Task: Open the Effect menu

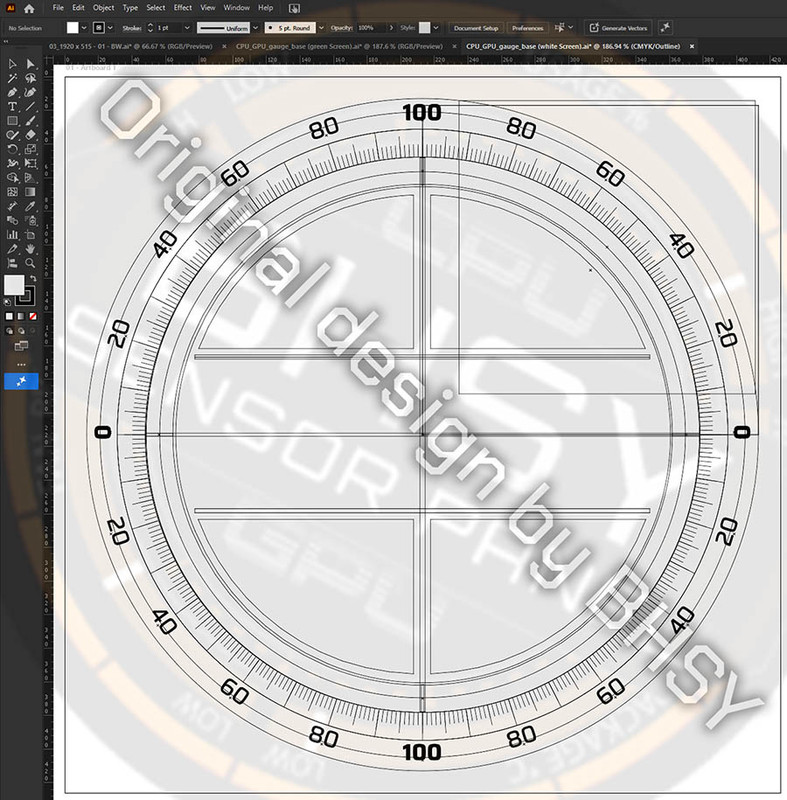Action: 183,8
